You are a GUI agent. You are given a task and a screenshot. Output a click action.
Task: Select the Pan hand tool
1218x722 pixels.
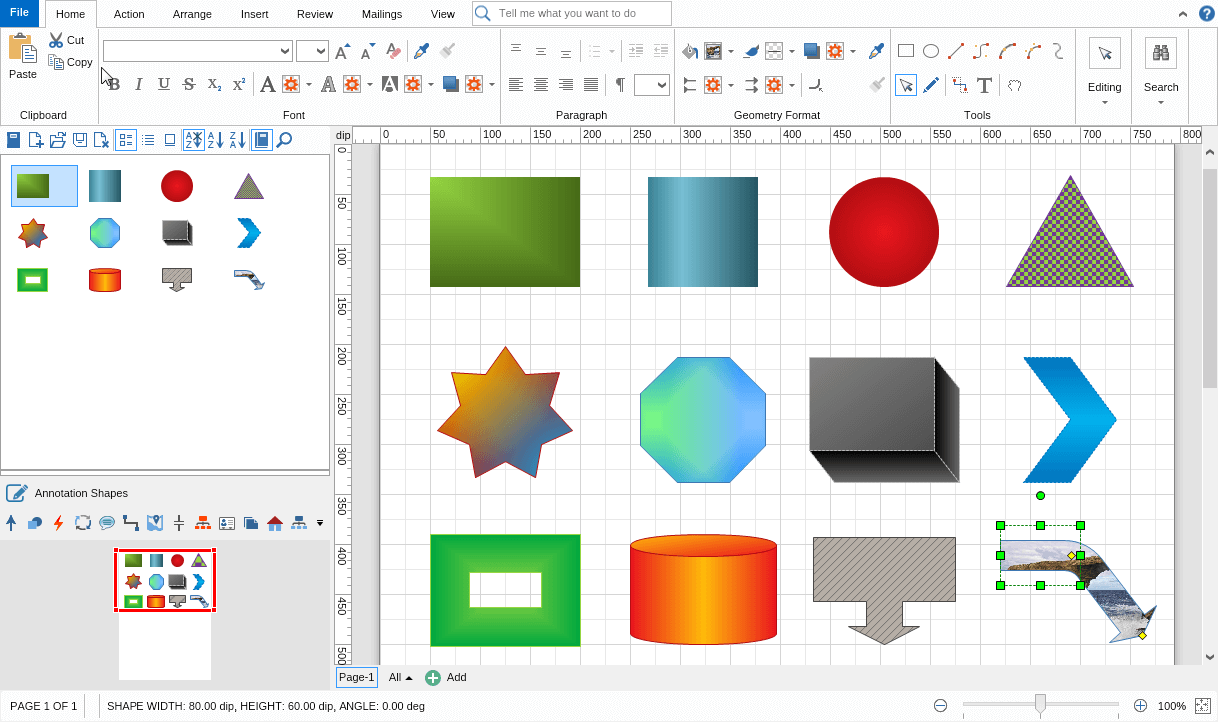coord(1014,85)
